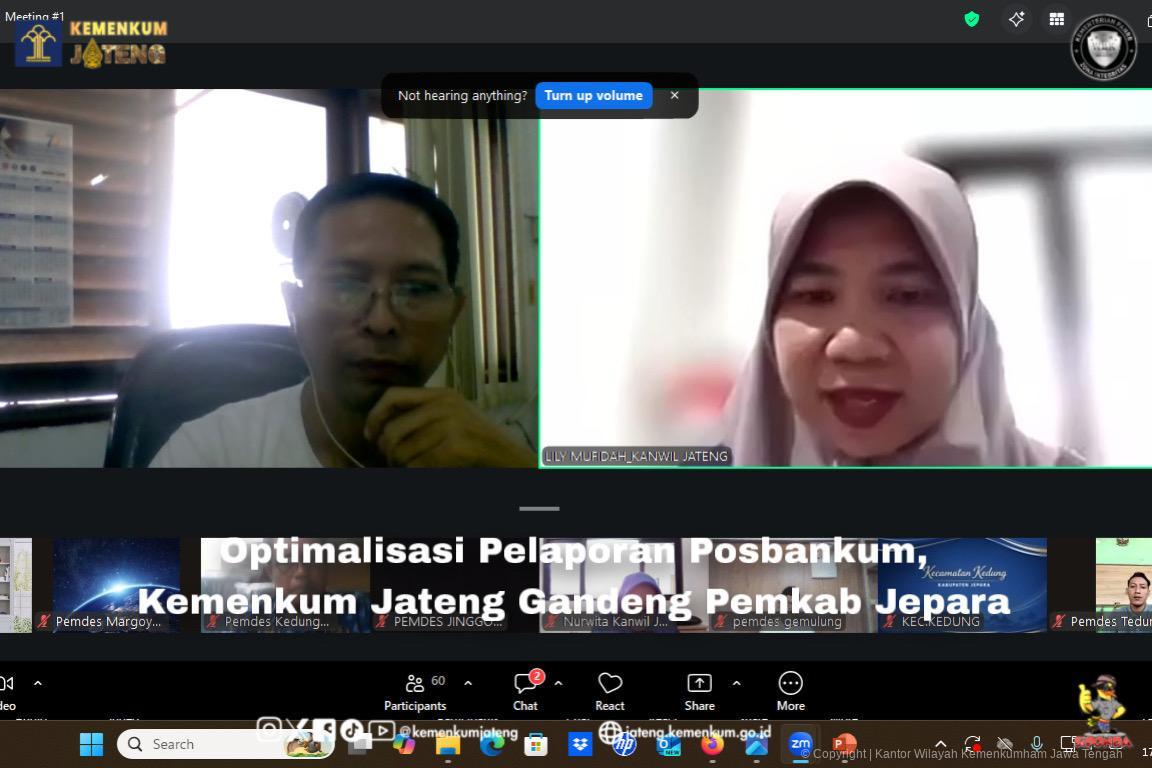The image size is (1152, 768).
Task: Click the taskbar Search box
Action: (x=225, y=744)
